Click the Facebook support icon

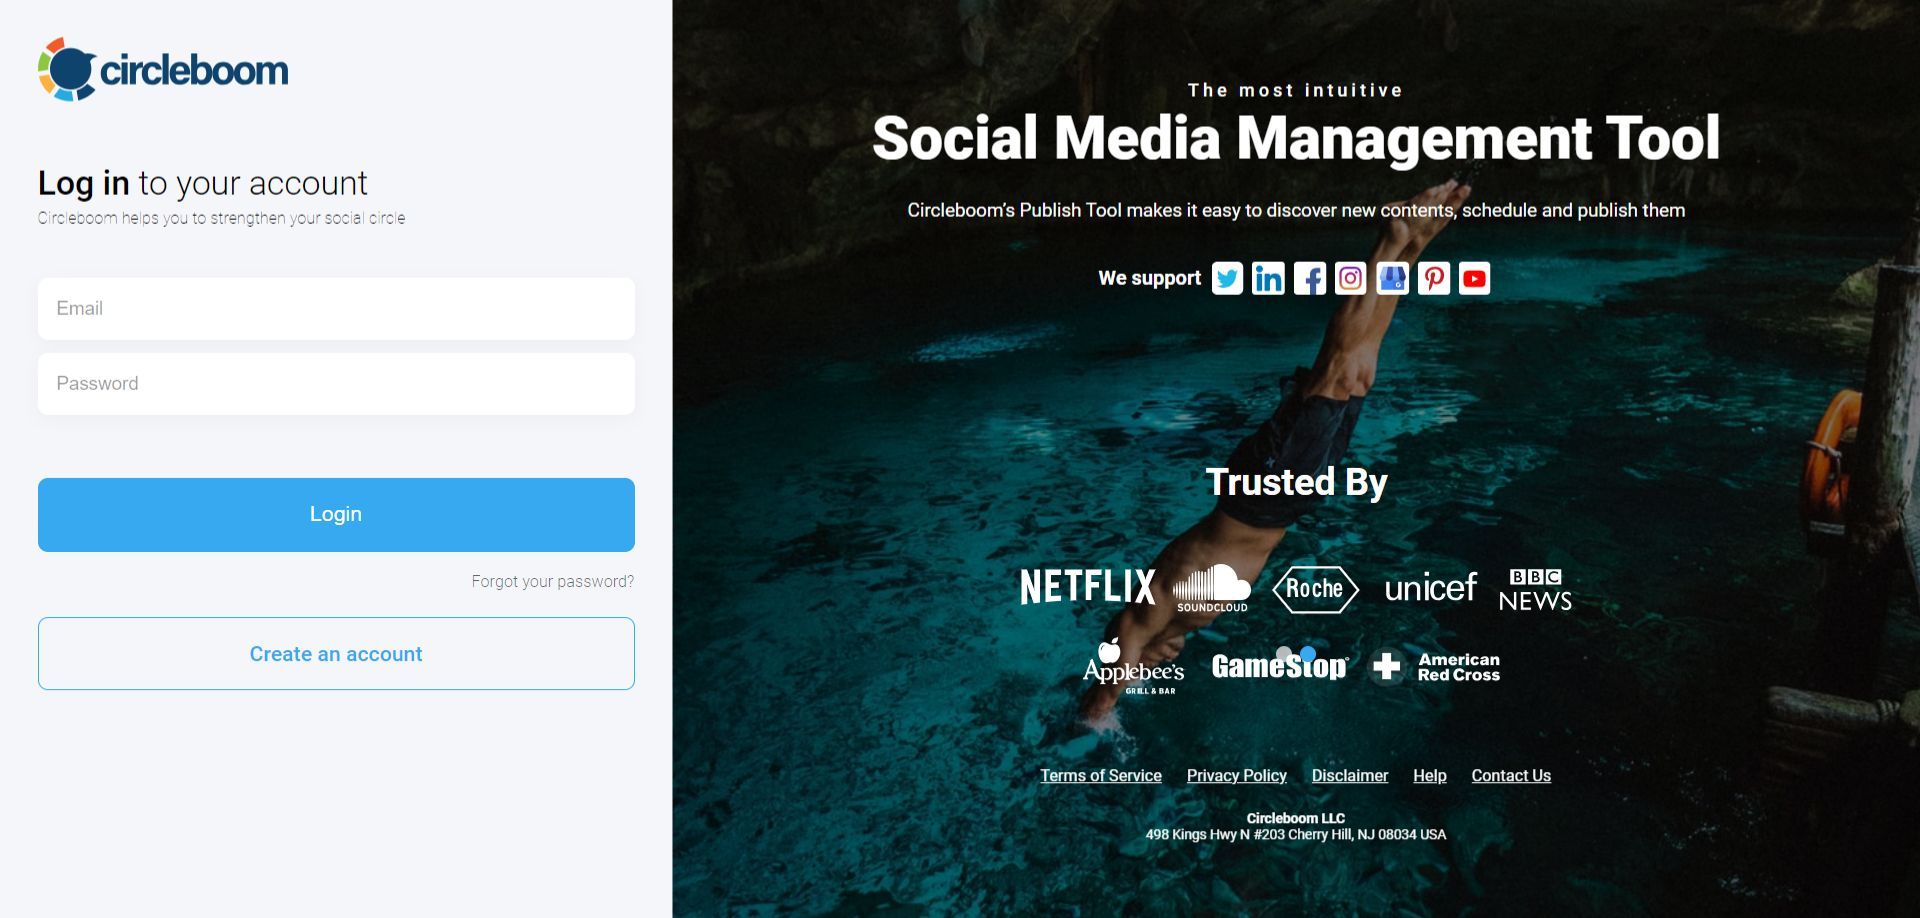click(1310, 278)
